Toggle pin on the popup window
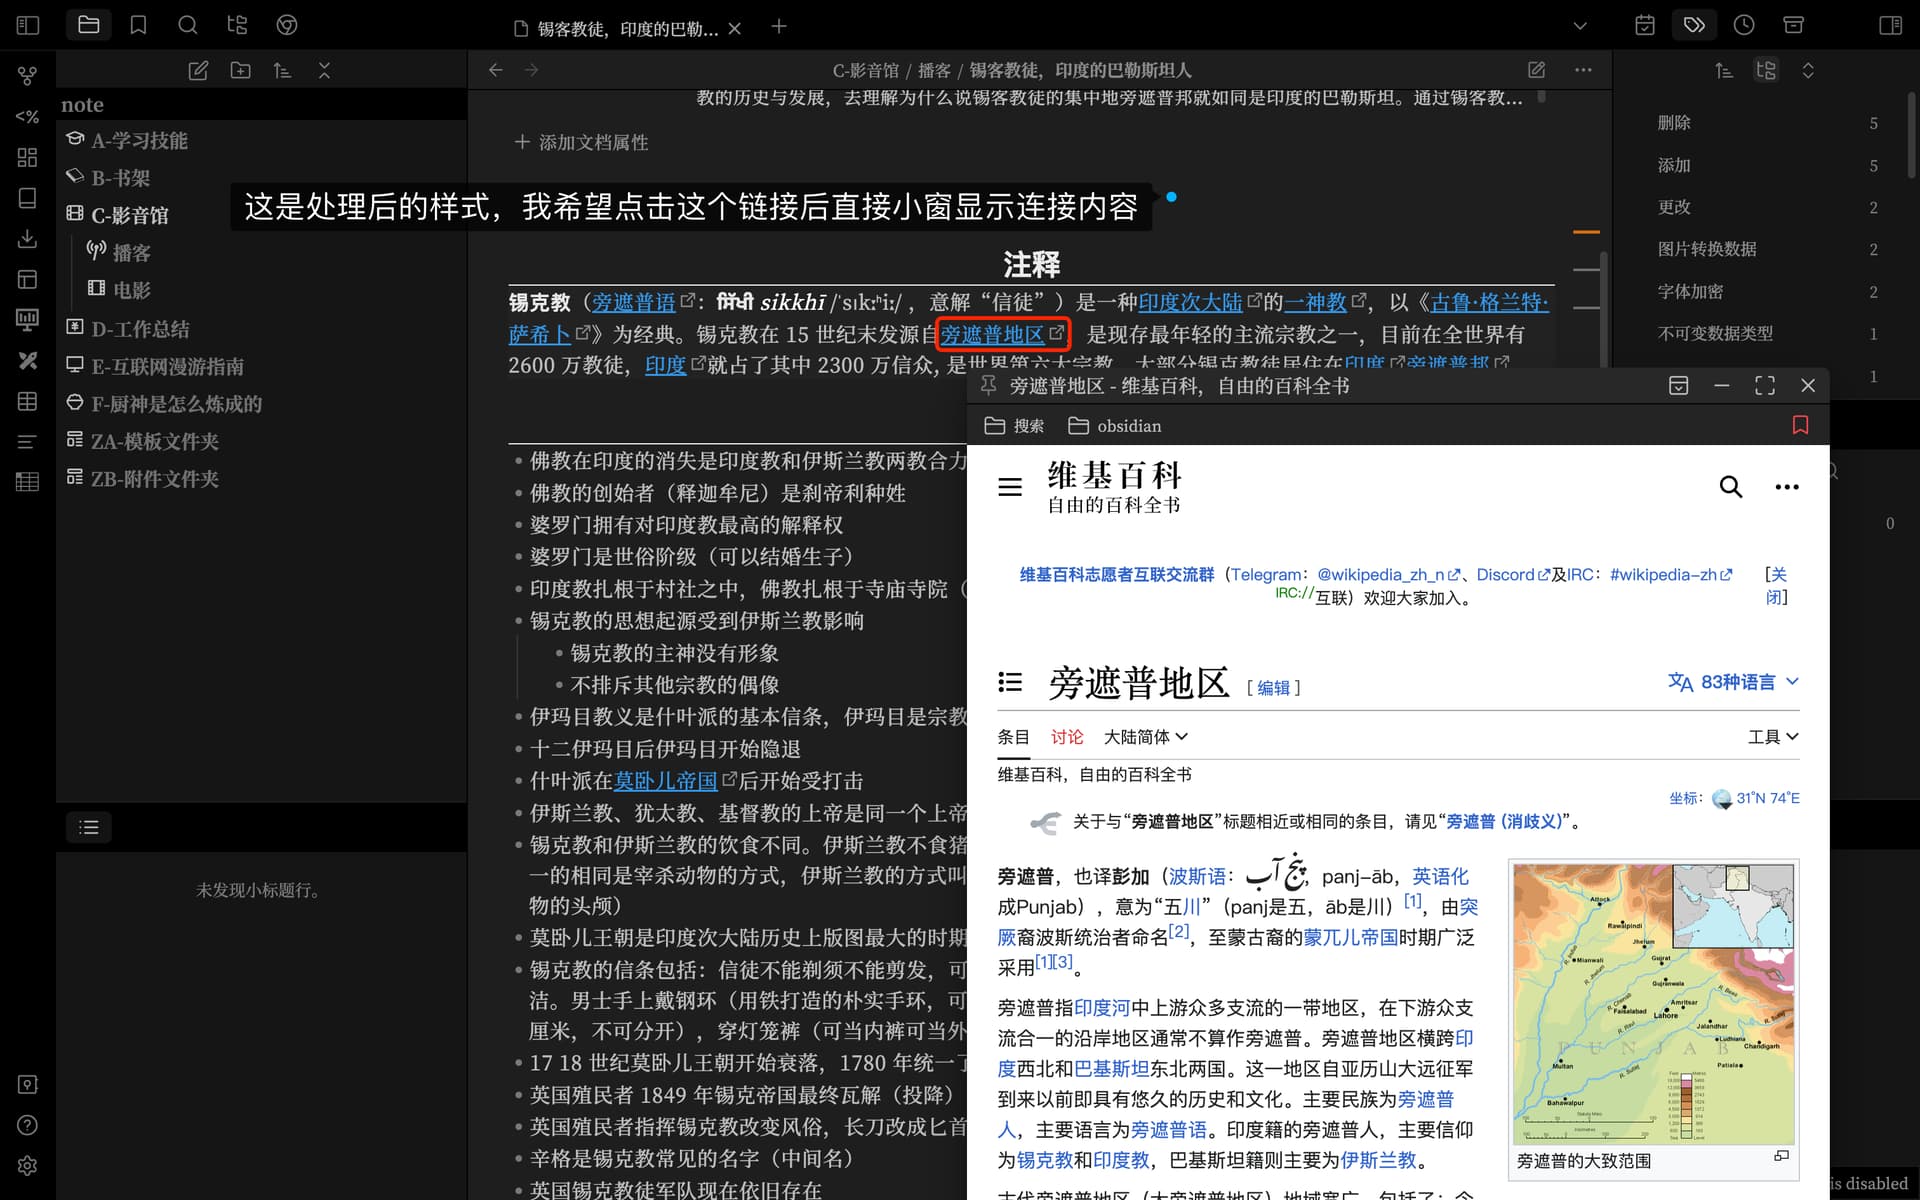 tap(988, 386)
